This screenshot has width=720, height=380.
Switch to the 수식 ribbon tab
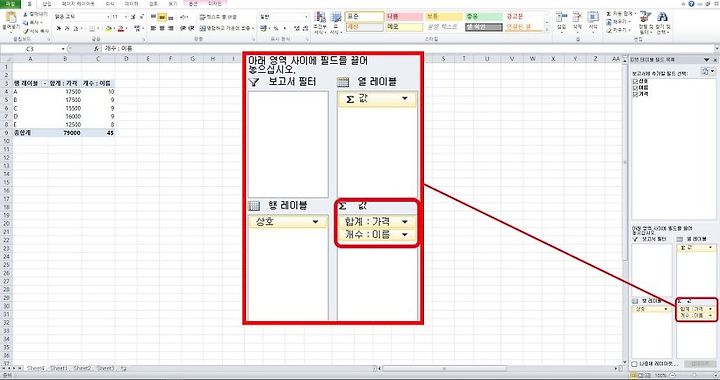pos(110,4)
